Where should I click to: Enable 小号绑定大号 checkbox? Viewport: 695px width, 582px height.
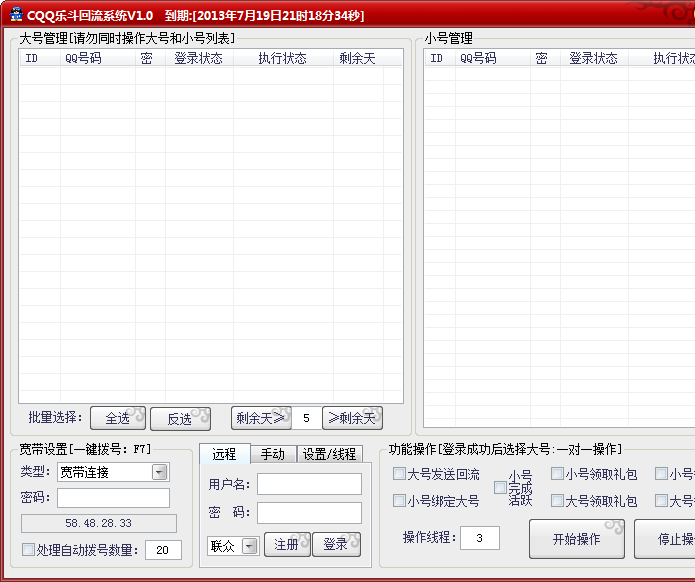coord(399,501)
